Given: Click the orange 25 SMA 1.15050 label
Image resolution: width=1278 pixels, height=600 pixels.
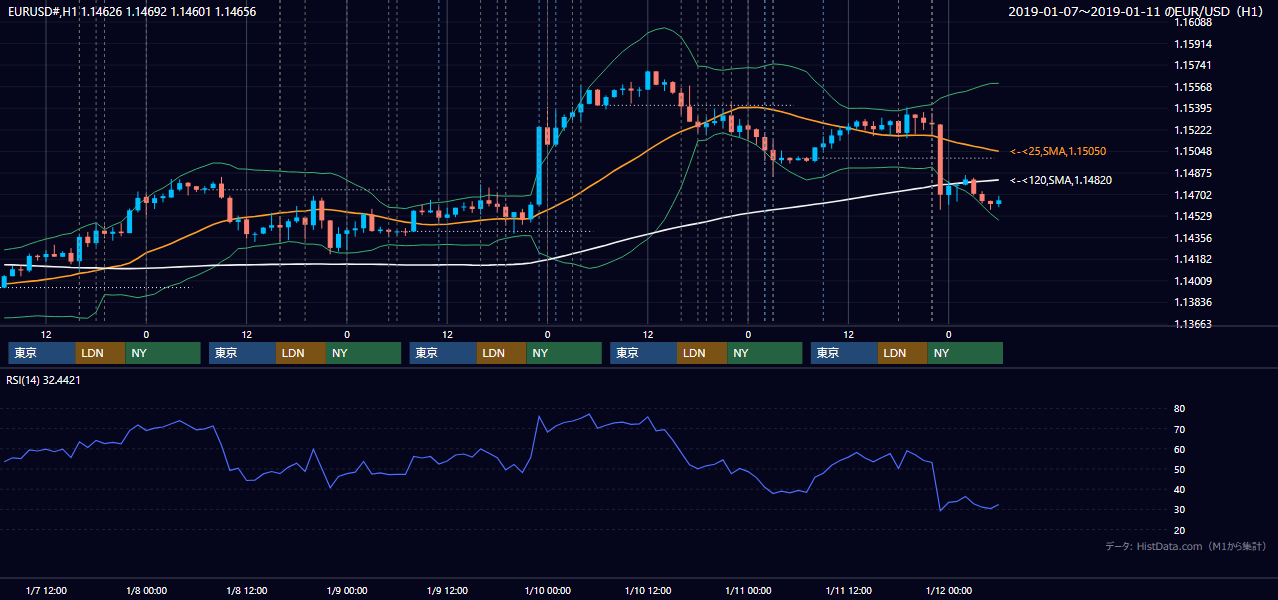Looking at the screenshot, I should click(x=1058, y=151).
